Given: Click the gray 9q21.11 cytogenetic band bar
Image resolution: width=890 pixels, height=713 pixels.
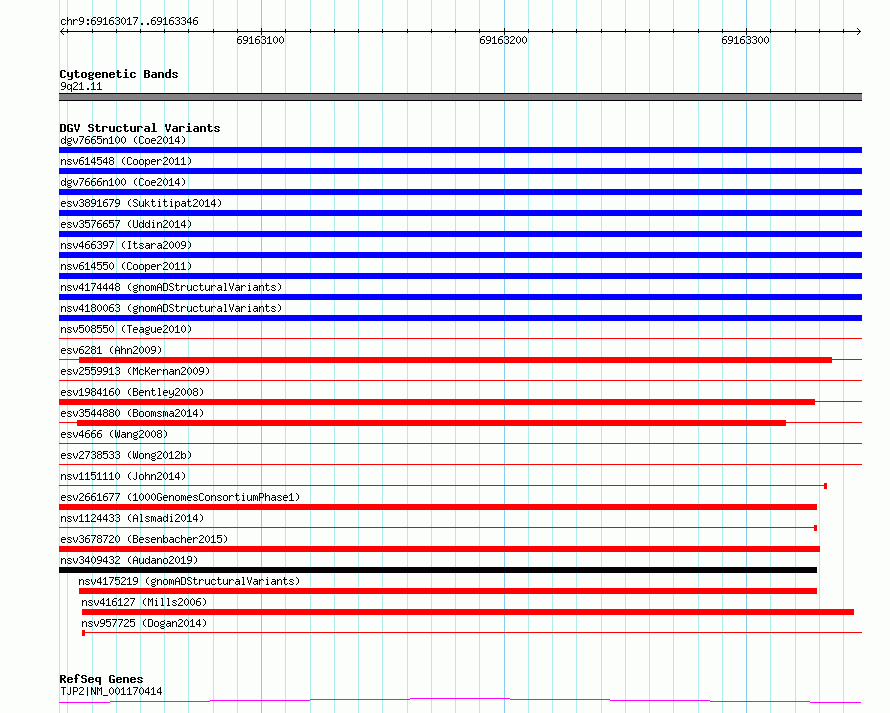Looking at the screenshot, I should (460, 97).
